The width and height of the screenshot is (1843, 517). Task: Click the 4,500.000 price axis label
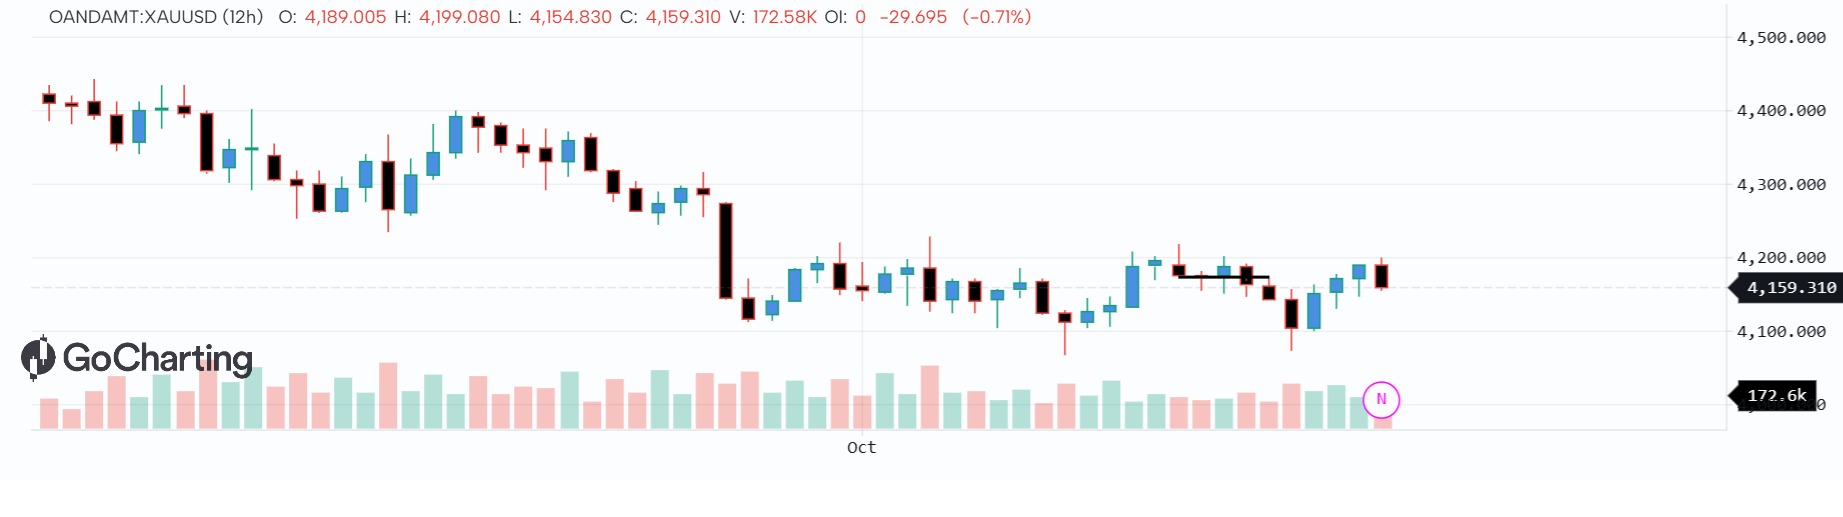pyautogui.click(x=1781, y=38)
